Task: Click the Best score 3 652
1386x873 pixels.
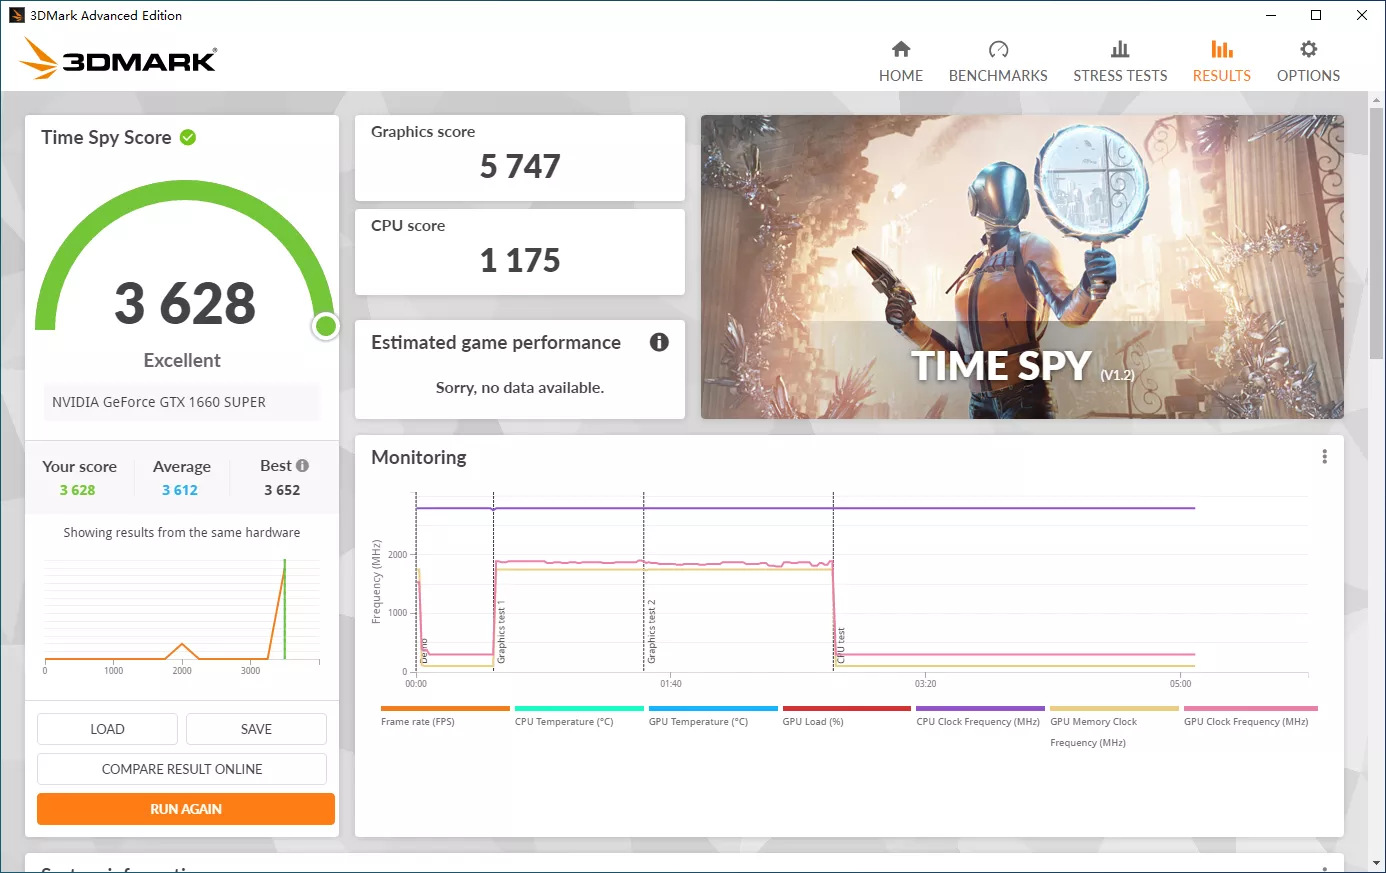Action: pos(282,490)
